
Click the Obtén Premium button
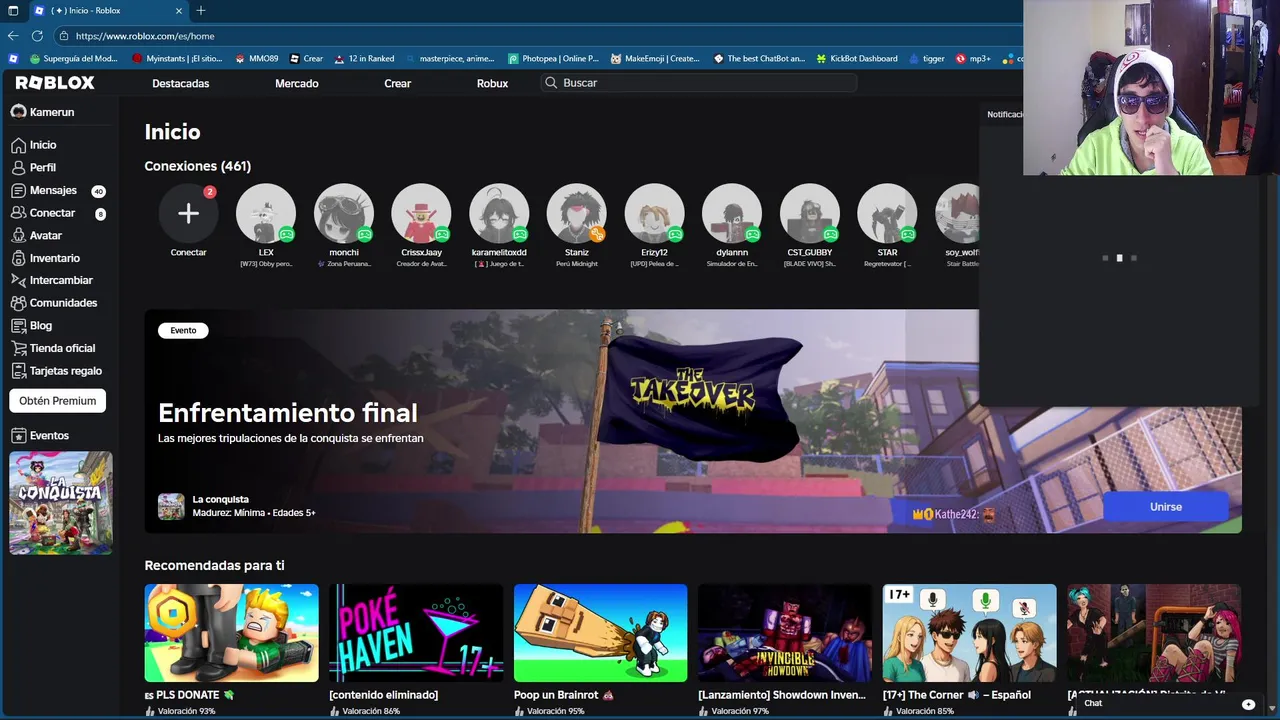(58, 401)
